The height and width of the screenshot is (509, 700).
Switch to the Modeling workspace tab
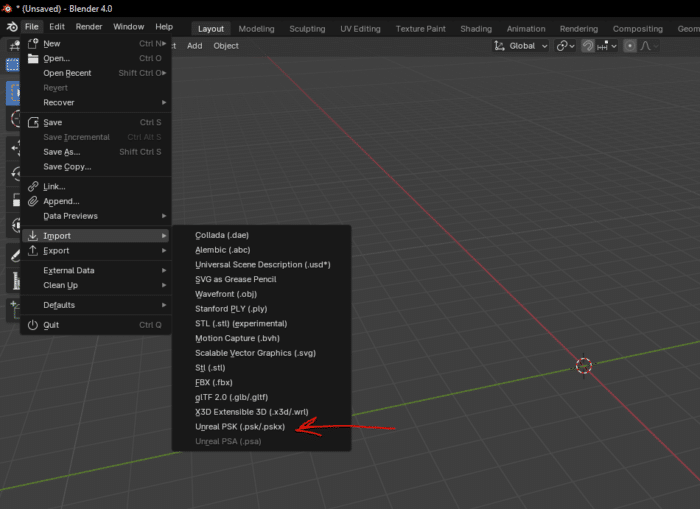click(256, 29)
